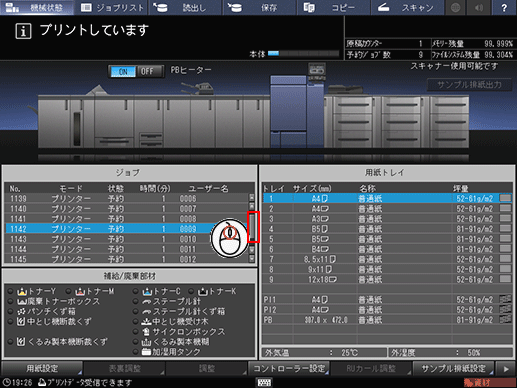Click indicator lamp next to トナーK

coord(191,291)
